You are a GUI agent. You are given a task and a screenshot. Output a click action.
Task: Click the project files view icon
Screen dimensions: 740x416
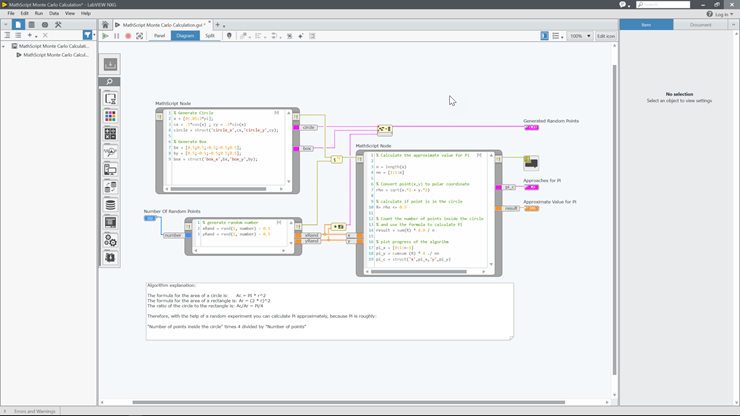[x=18, y=25]
